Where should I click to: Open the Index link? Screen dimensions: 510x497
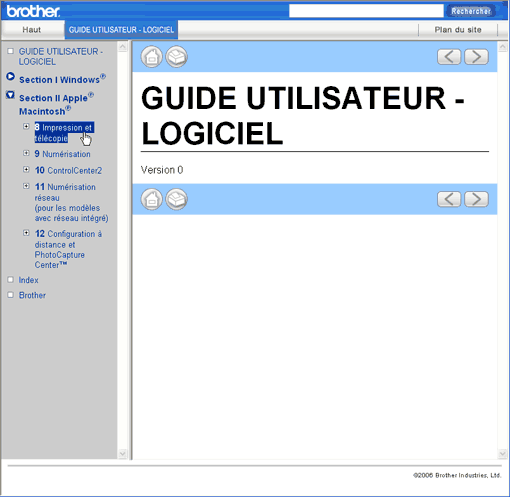[28, 280]
